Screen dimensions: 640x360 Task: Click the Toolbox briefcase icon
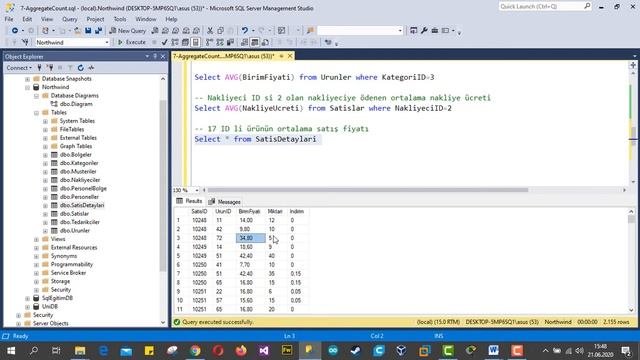click(x=435, y=31)
